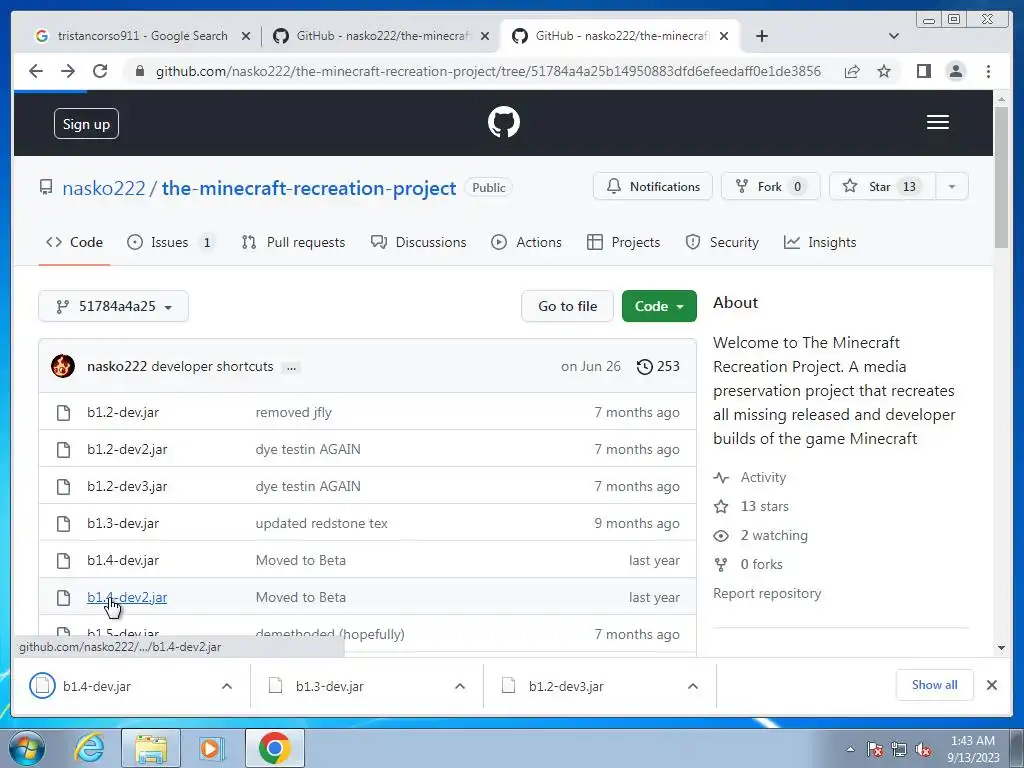Switch to the Code tab
This screenshot has width=1024, height=768.
click(74, 242)
